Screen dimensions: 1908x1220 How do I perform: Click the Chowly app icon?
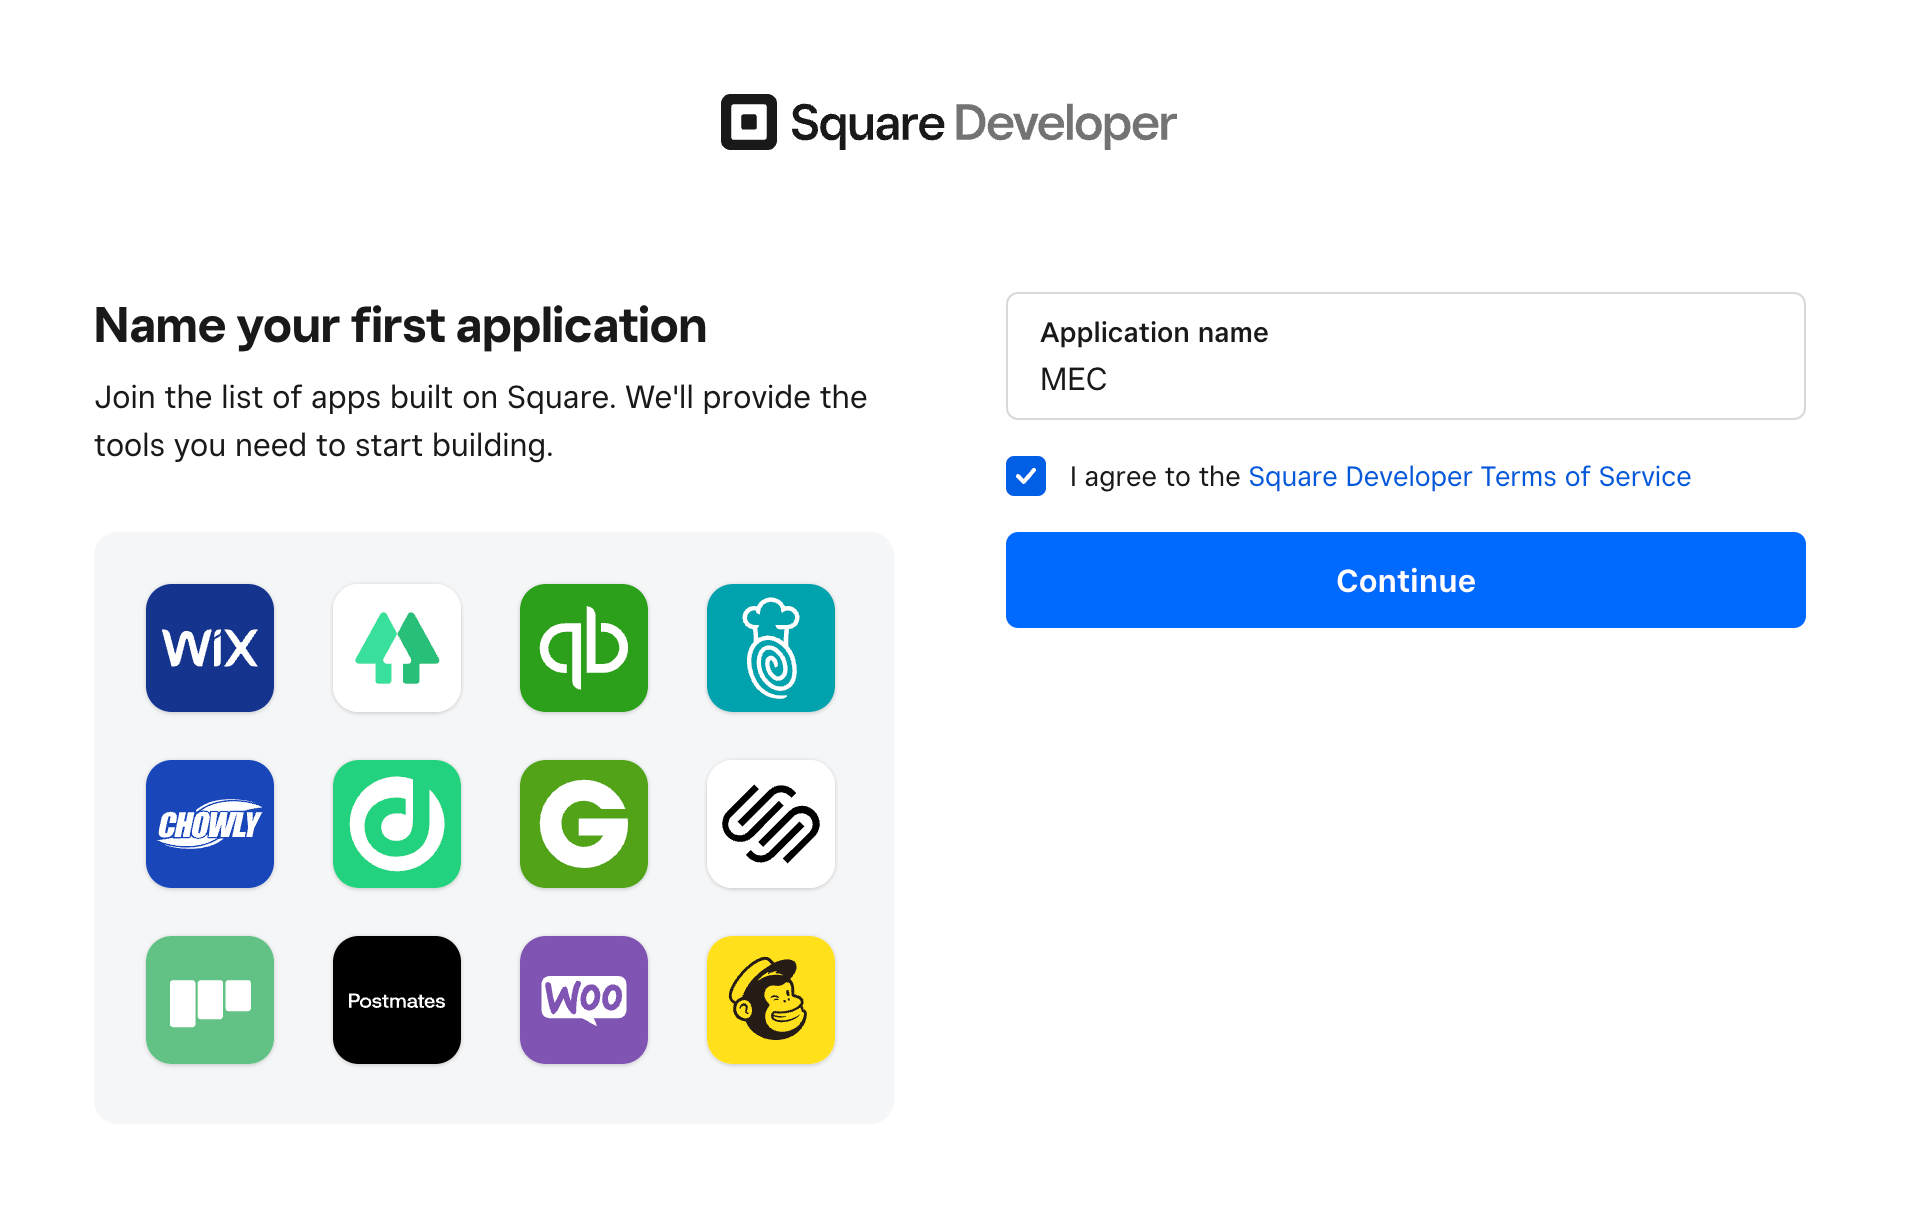210,824
